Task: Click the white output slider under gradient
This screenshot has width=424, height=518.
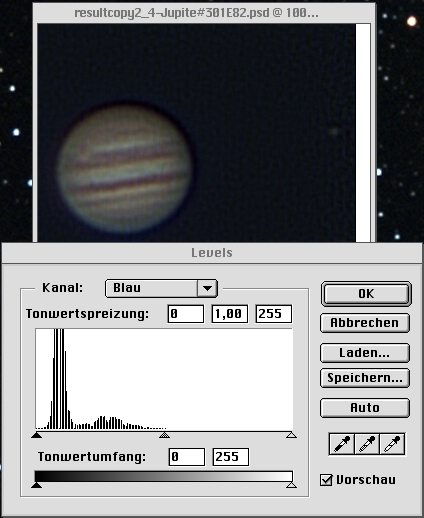Action: [x=292, y=485]
